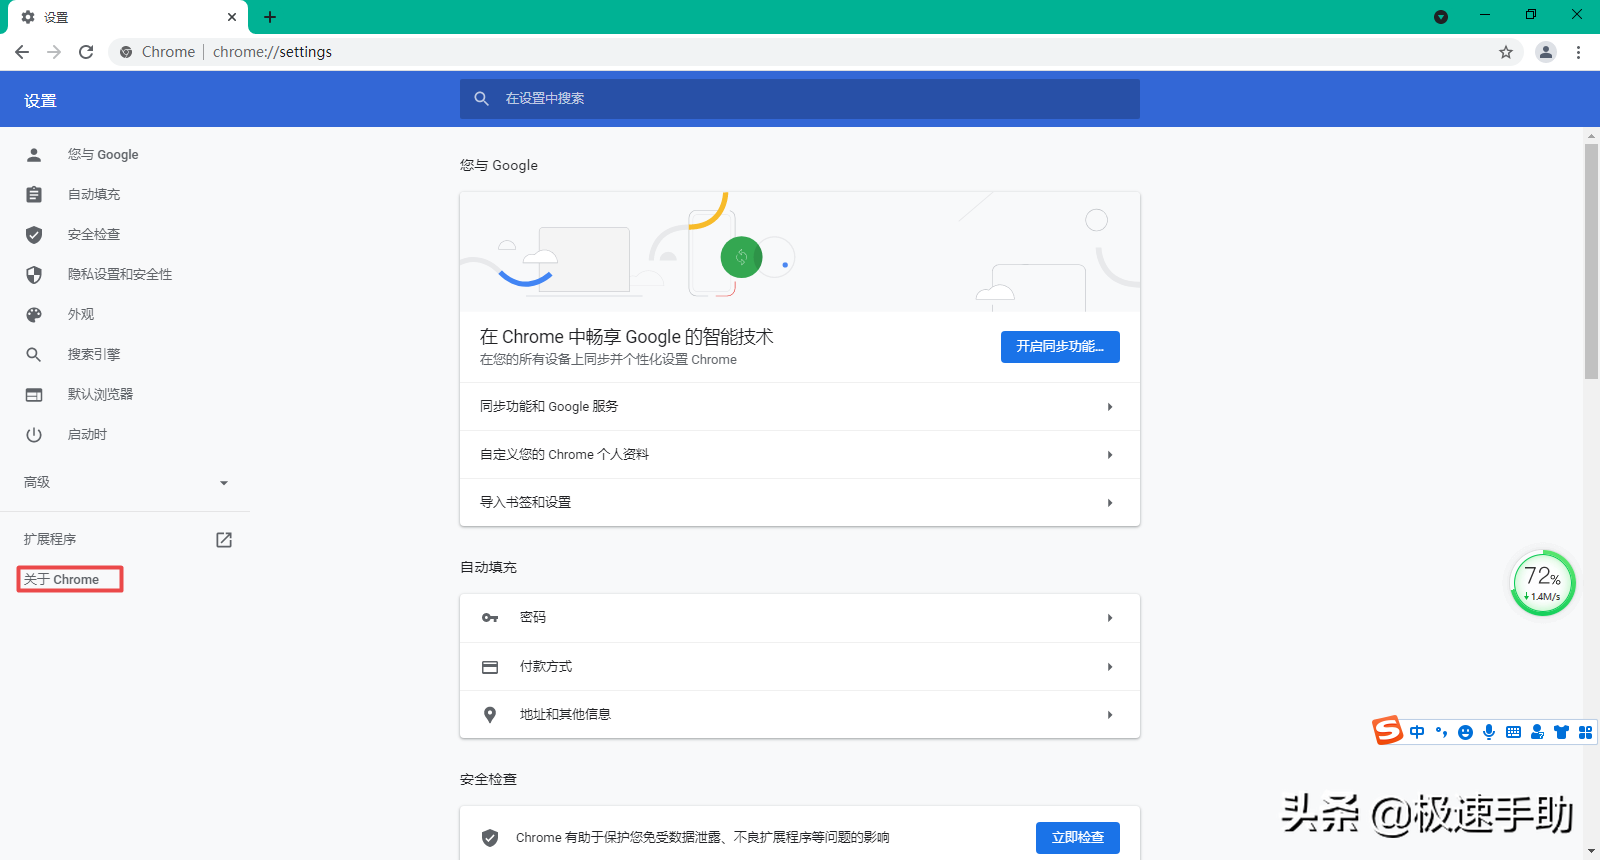Click Sogou user account icon
Viewport: 1600px width, 860px height.
coord(1537,732)
